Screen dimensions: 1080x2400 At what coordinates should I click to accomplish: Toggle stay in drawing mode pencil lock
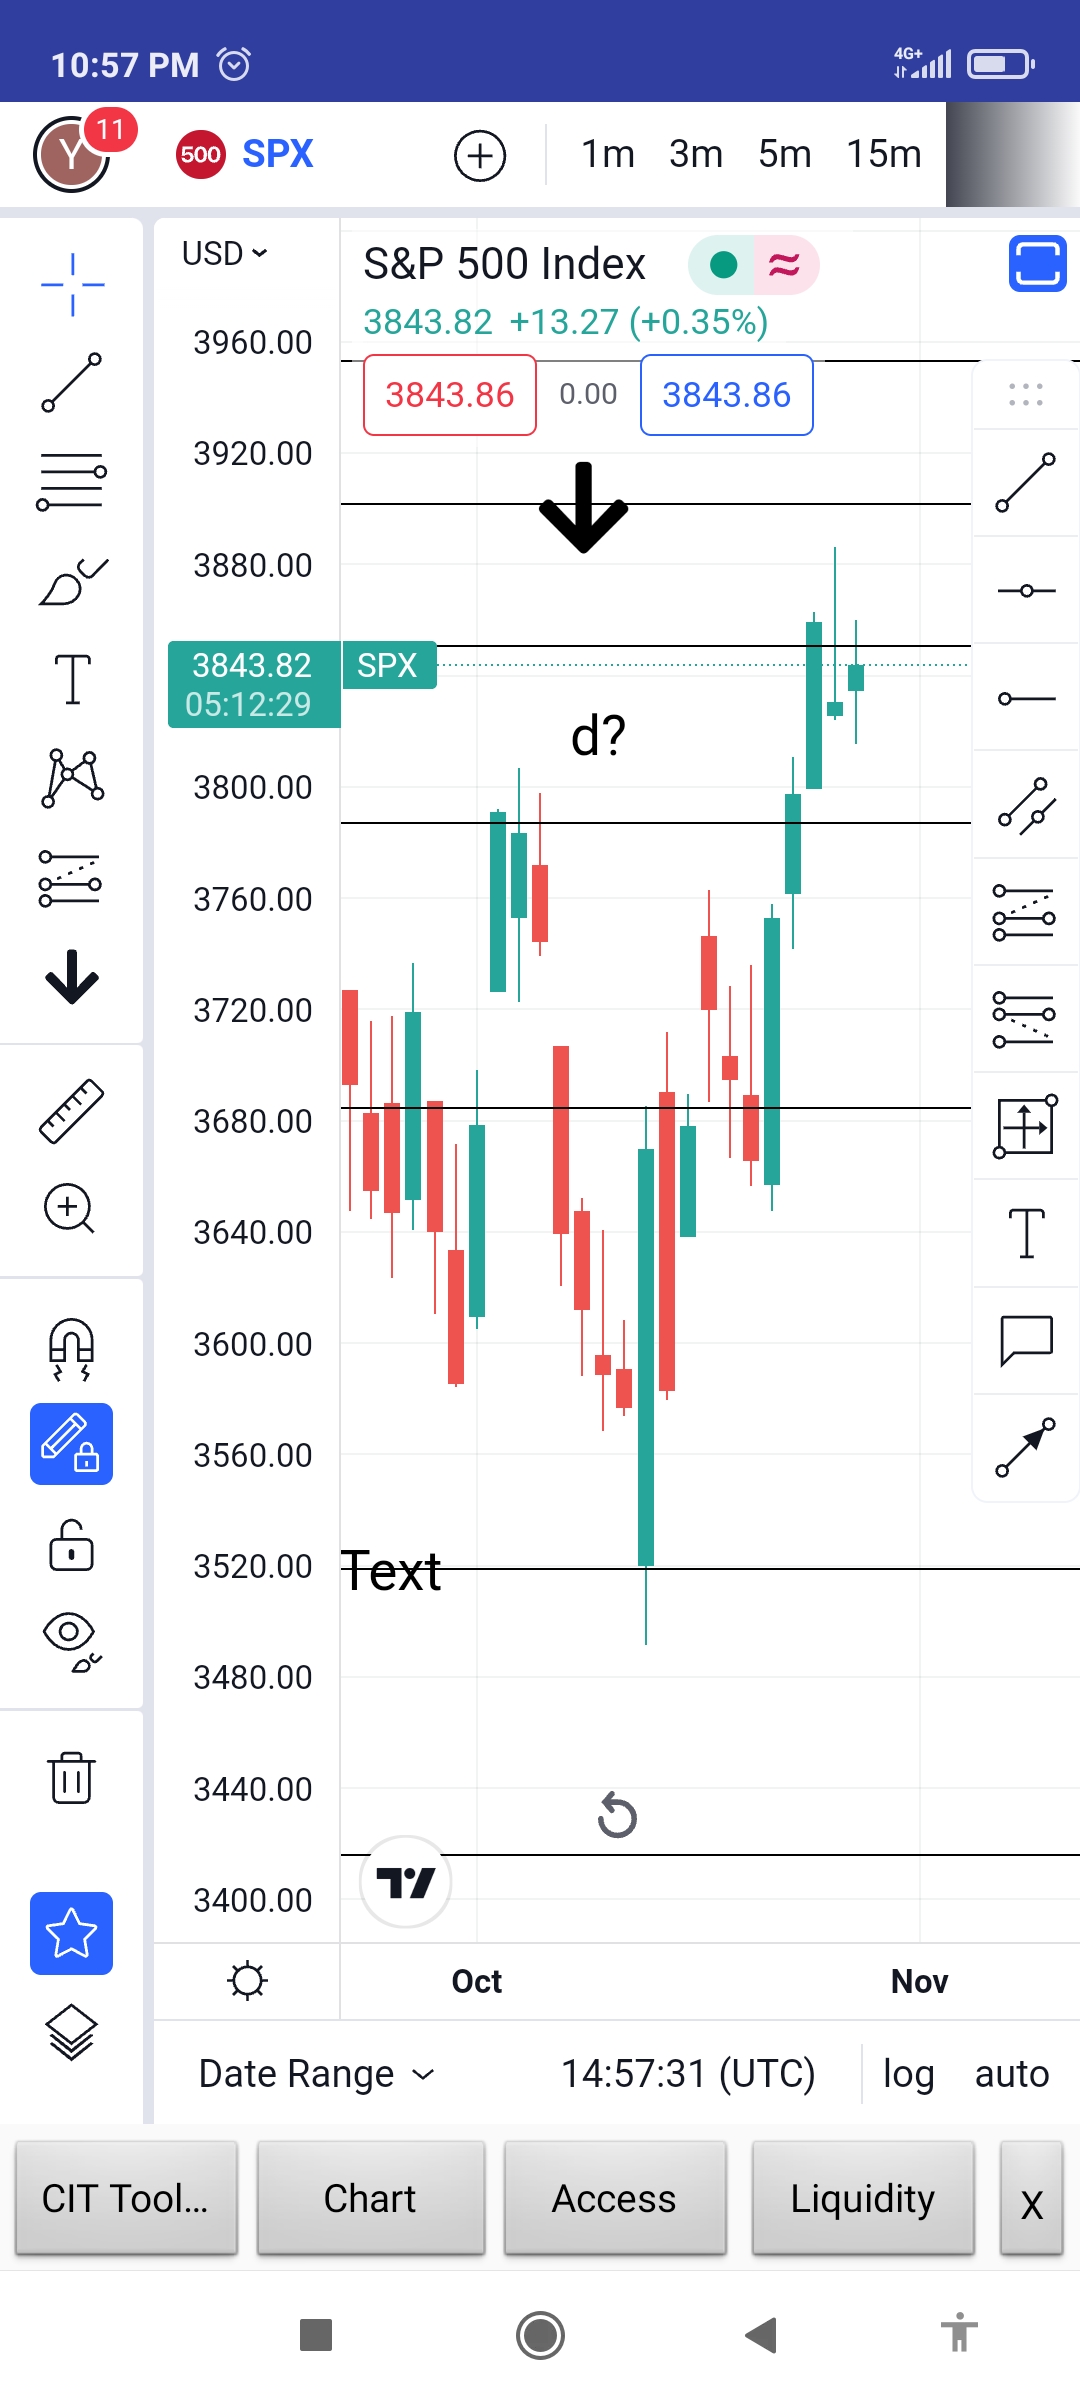click(x=71, y=1444)
